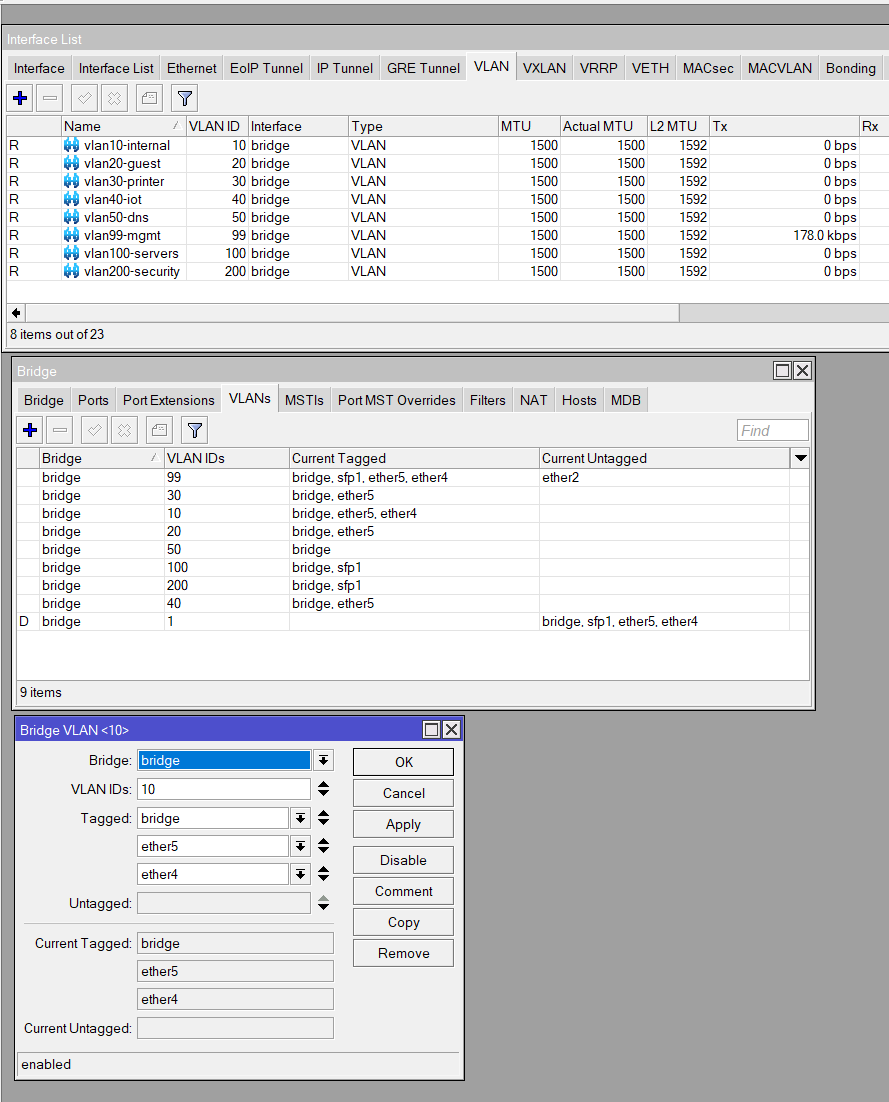
Task: Select Bridge VLAN row with untagged ether2
Action: point(413,477)
